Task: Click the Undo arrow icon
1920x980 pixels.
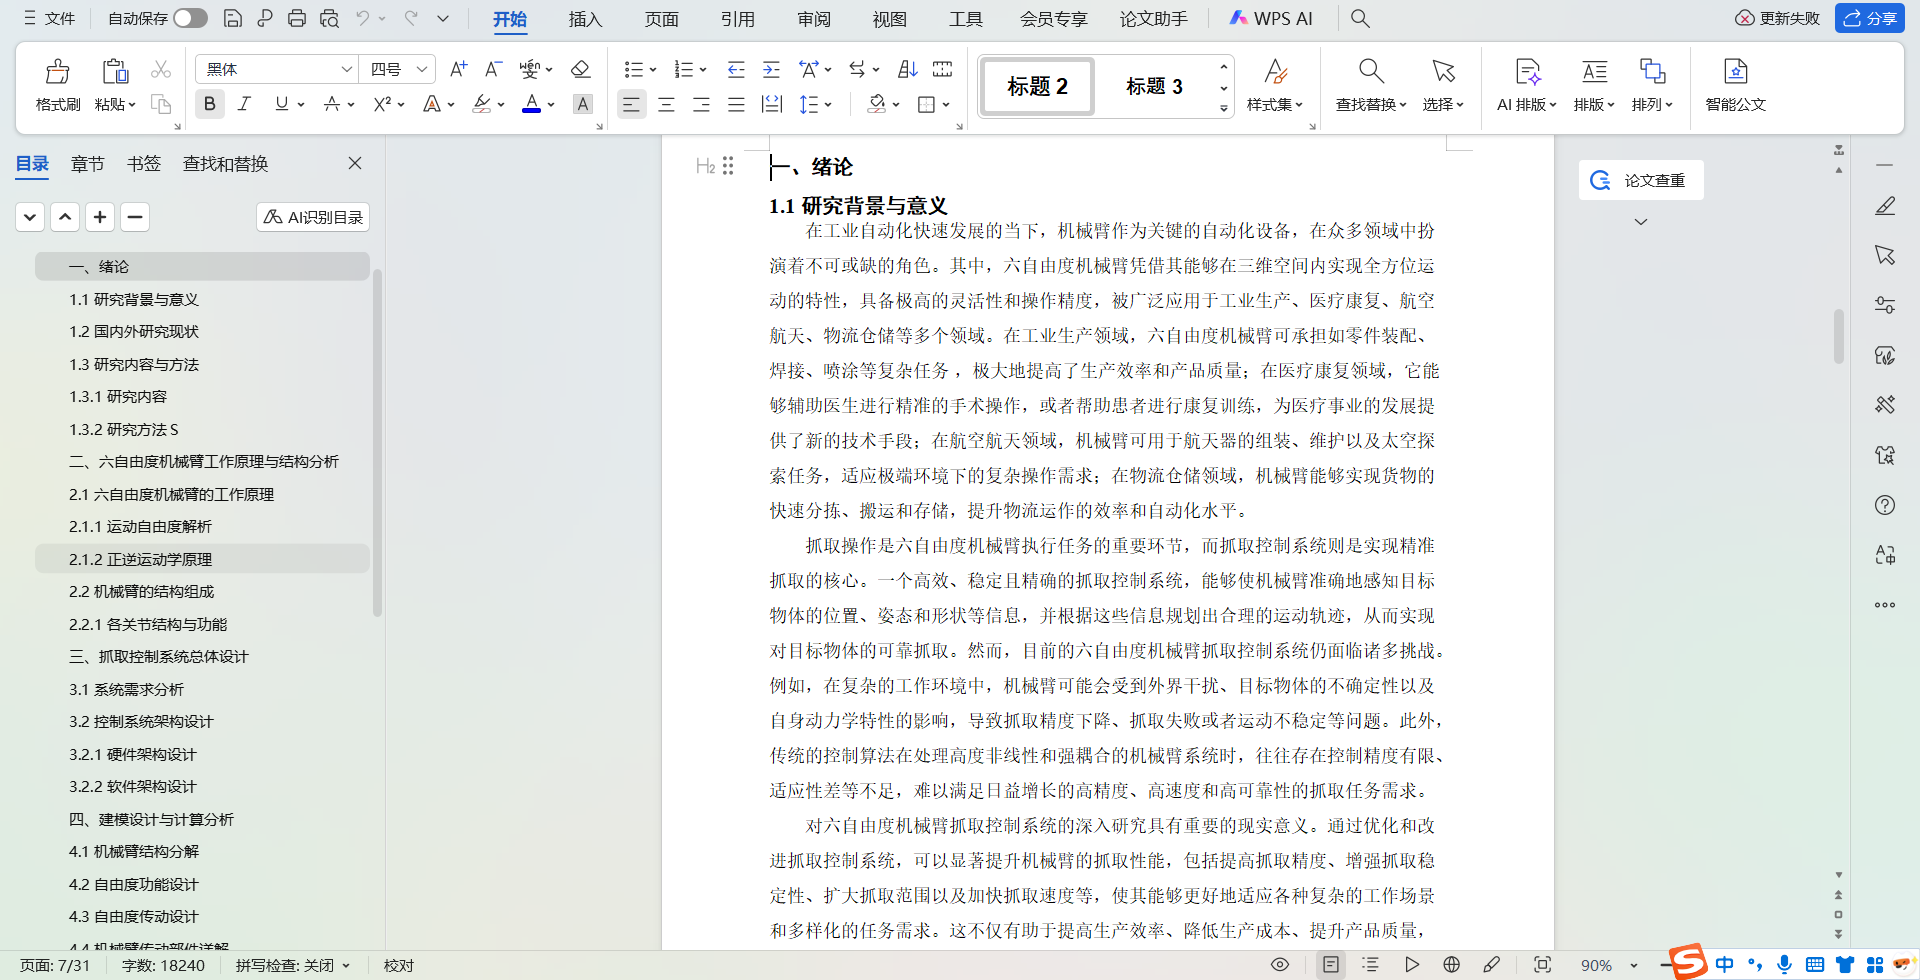Action: (x=363, y=18)
